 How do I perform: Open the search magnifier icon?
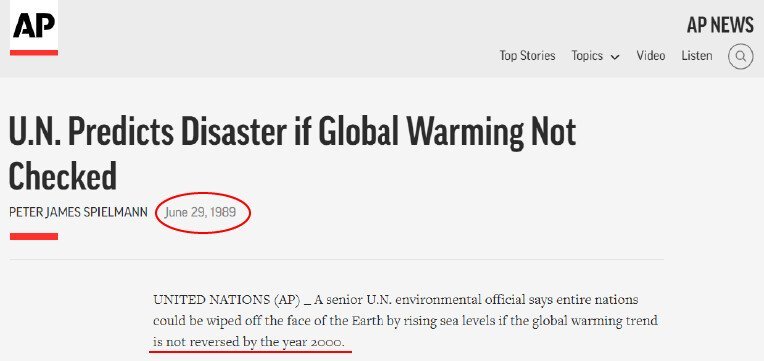point(740,57)
